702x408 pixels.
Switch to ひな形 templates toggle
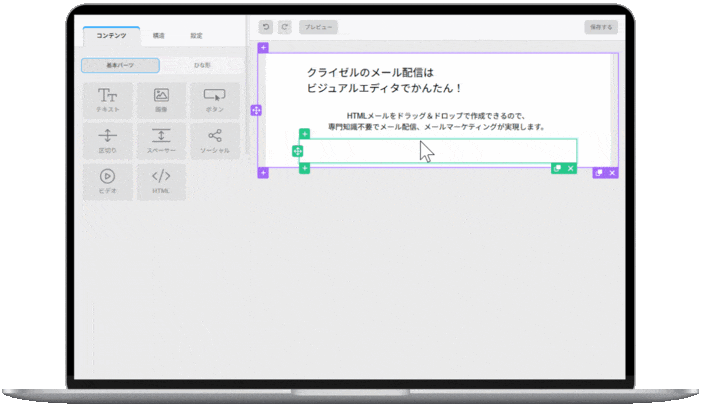(x=201, y=65)
